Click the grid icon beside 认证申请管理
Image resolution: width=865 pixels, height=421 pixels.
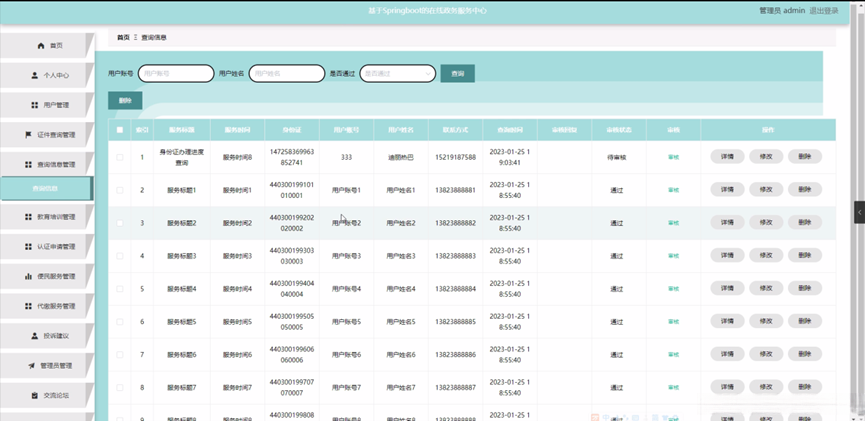pyautogui.click(x=29, y=247)
